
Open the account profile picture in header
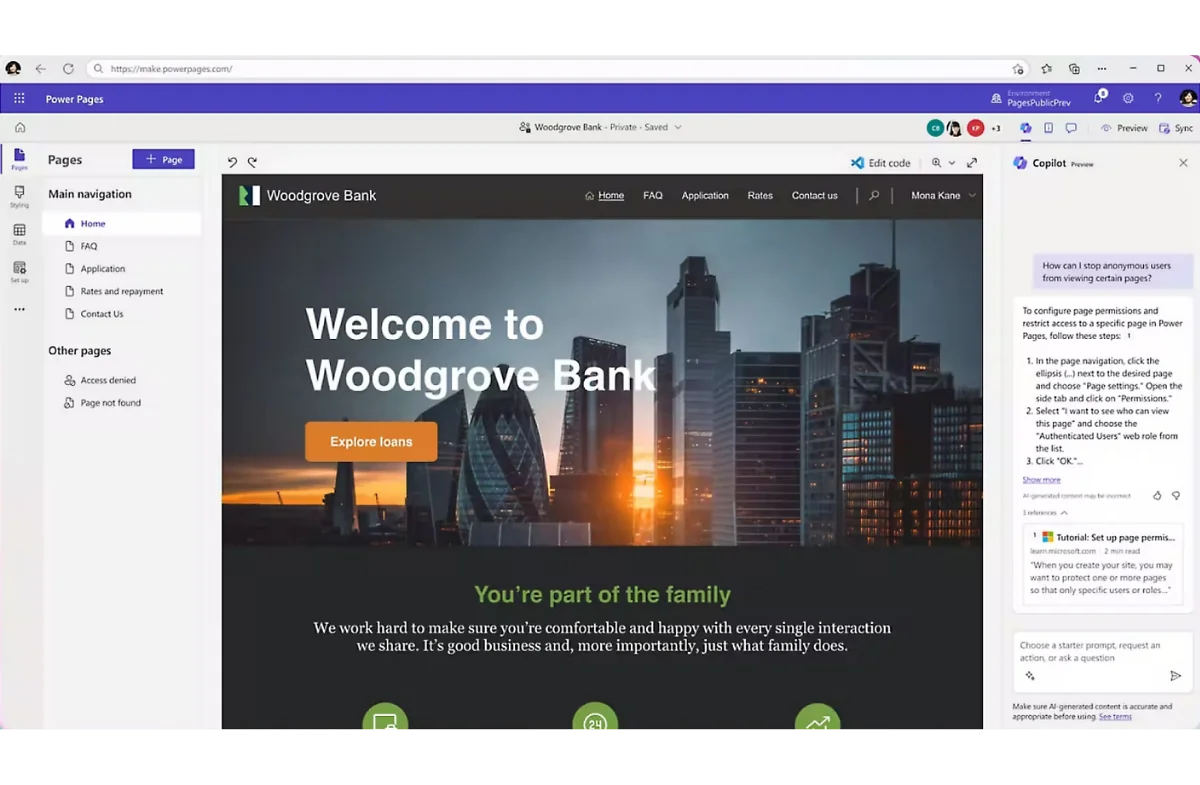pos(1187,98)
